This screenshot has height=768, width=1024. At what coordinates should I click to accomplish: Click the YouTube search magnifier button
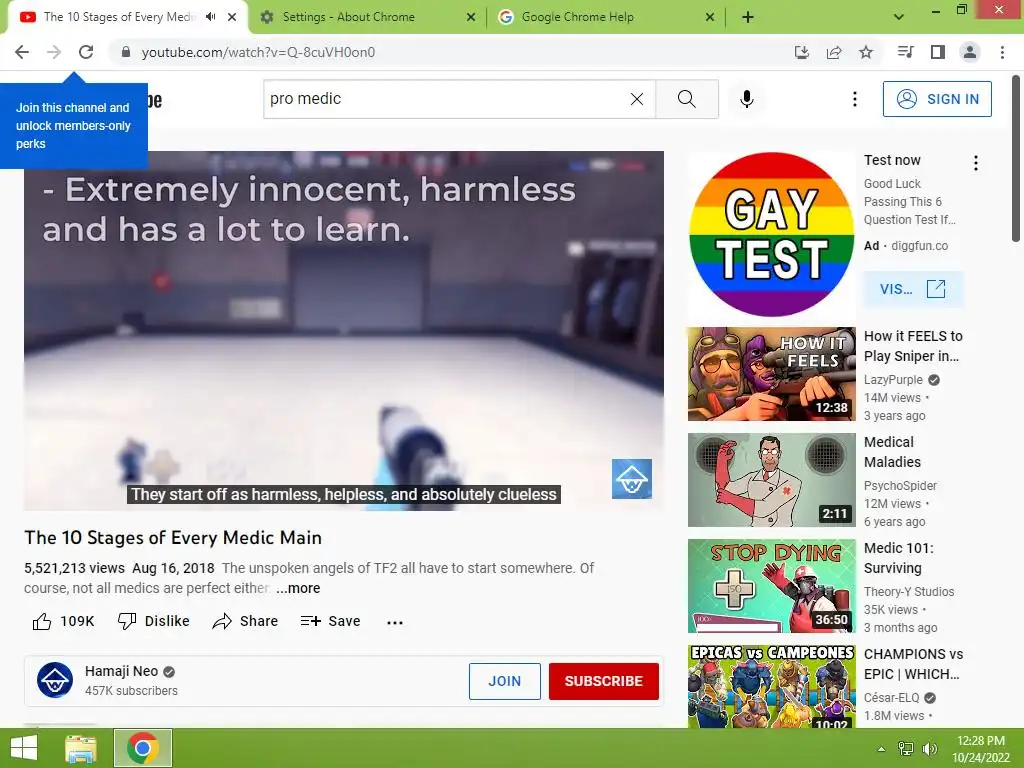point(687,99)
